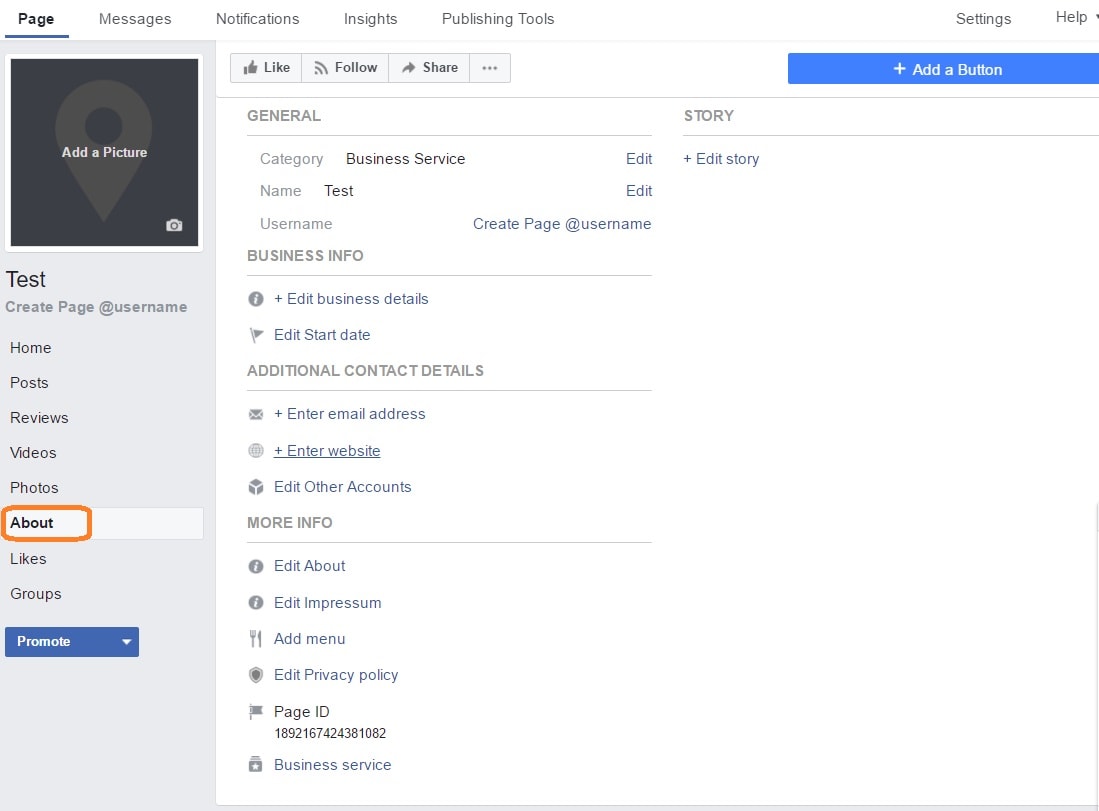Click Edit Privacy policy link
This screenshot has height=811, width=1099.
pos(336,675)
